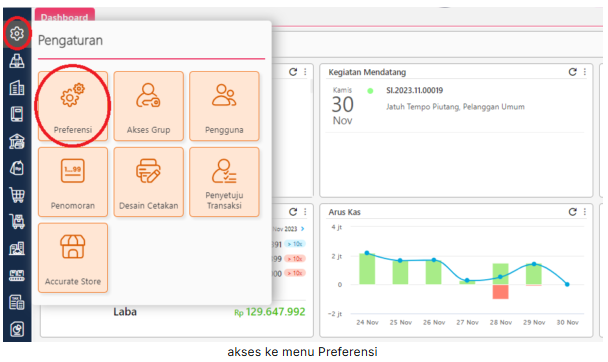Viewport: 608px width, 362px height.
Task: Open three-dot menu of the Laba widget
Action: click(x=305, y=212)
